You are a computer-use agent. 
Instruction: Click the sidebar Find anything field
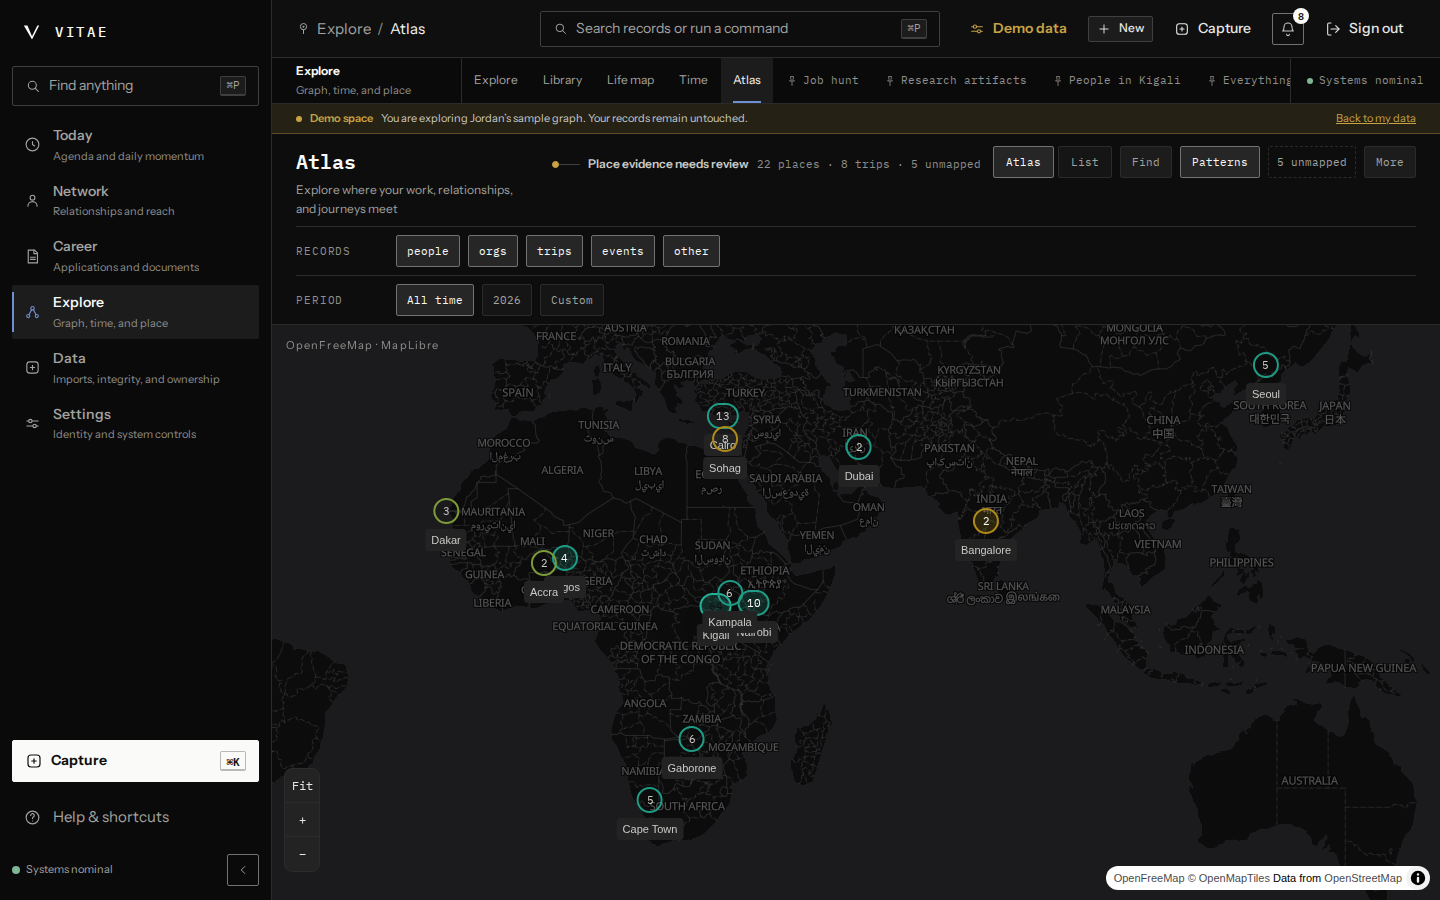[135, 86]
